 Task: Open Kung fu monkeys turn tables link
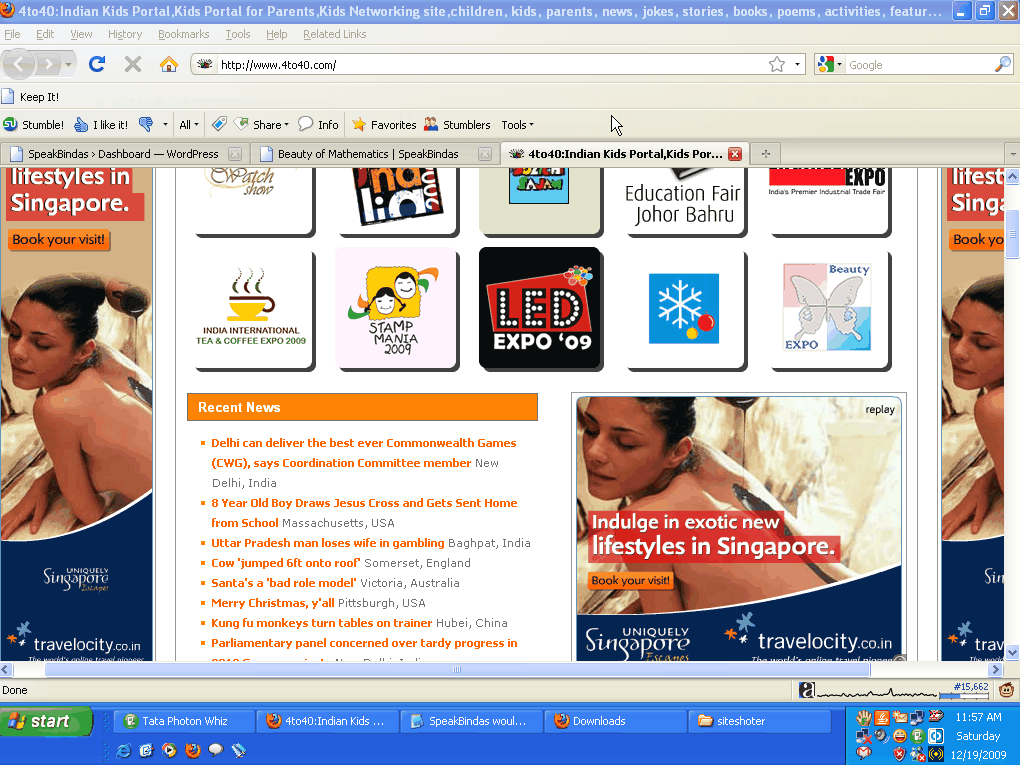(321, 623)
